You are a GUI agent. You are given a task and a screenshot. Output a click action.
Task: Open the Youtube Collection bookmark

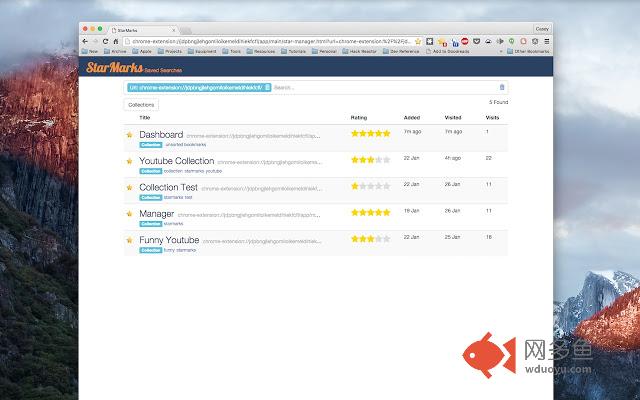pyautogui.click(x=177, y=161)
